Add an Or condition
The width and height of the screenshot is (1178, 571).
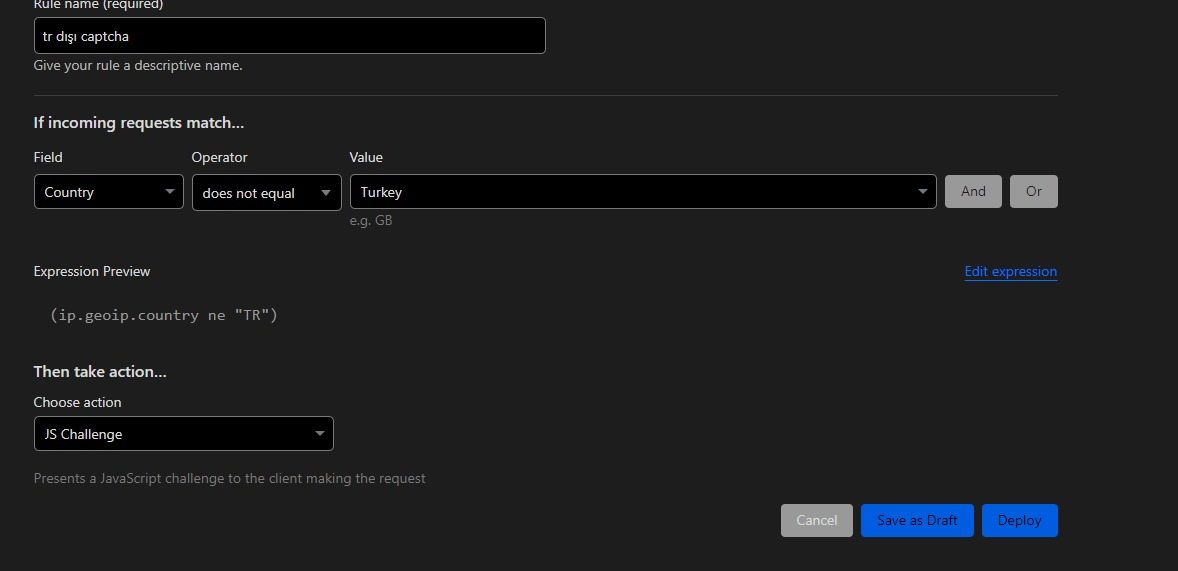(x=1034, y=192)
